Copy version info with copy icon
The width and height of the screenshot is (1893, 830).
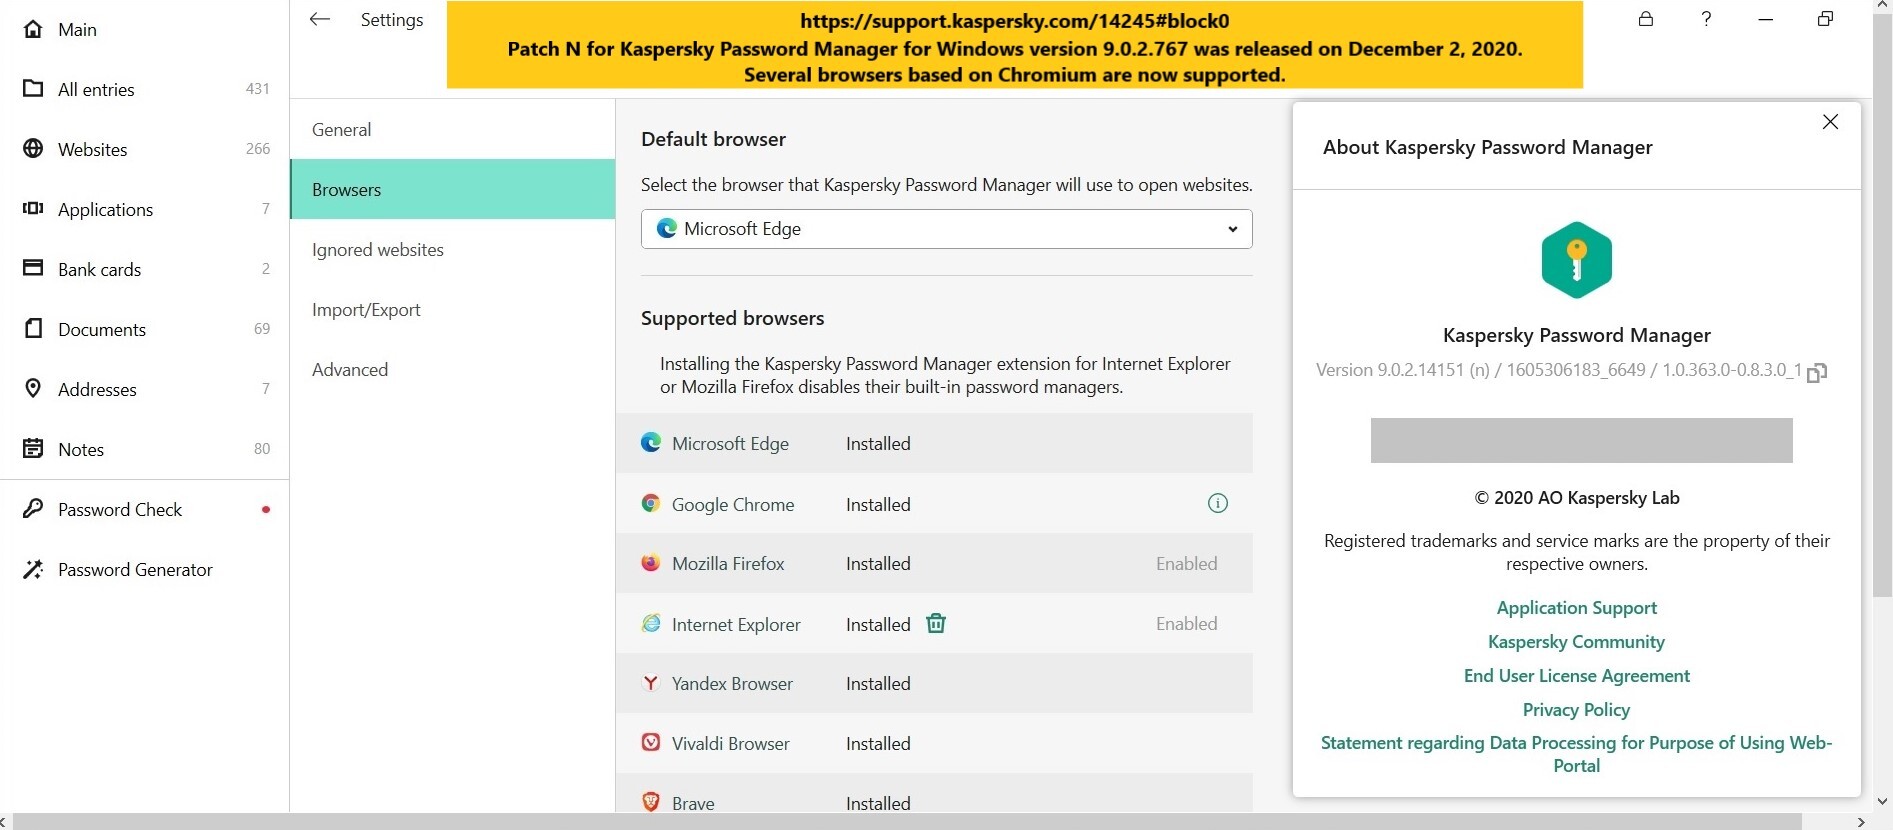pyautogui.click(x=1817, y=372)
